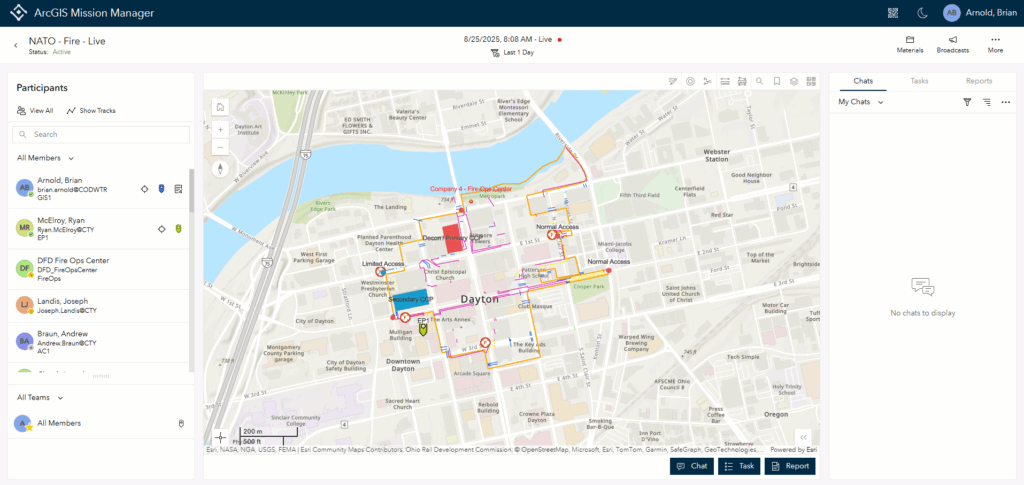This screenshot has width=1024, height=485.
Task: Filter chats with the funnel icon
Action: [x=967, y=102]
